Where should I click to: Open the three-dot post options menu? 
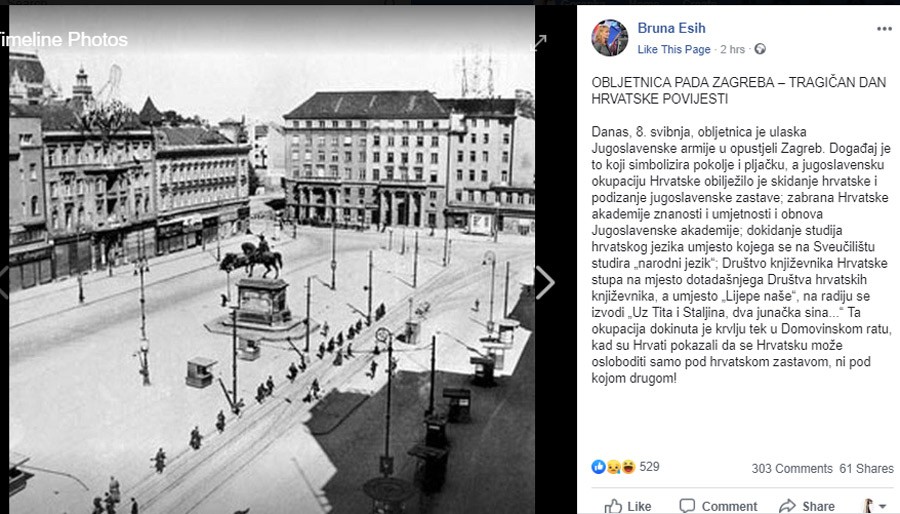click(884, 29)
